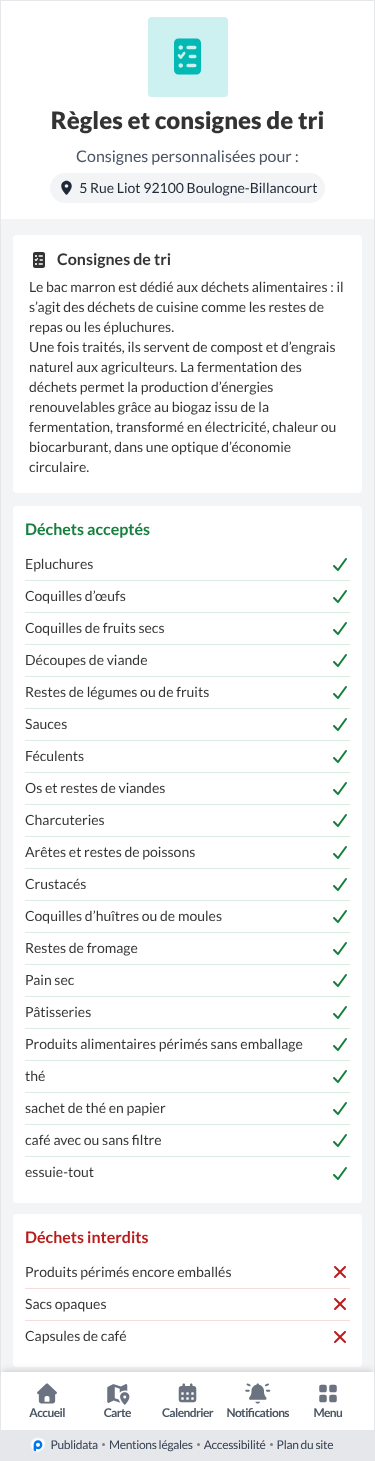The image size is (375, 1461).
Task: Open the Calendrier calendar icon
Action: click(x=187, y=1393)
